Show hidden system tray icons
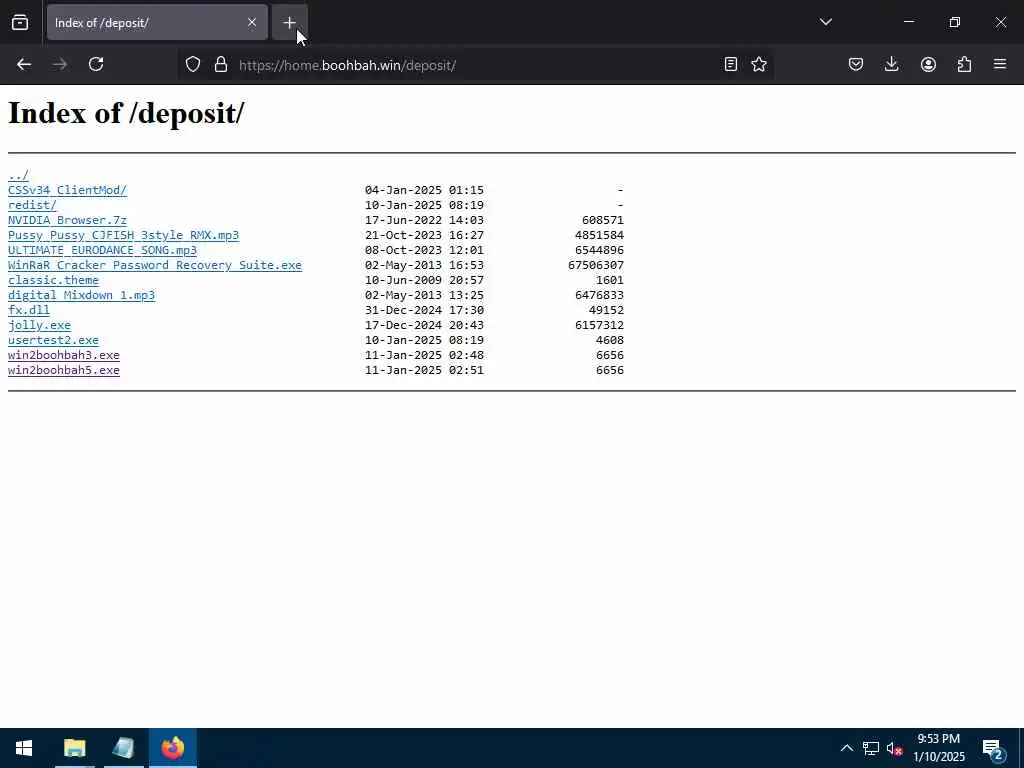1024x768 pixels. tap(846, 748)
